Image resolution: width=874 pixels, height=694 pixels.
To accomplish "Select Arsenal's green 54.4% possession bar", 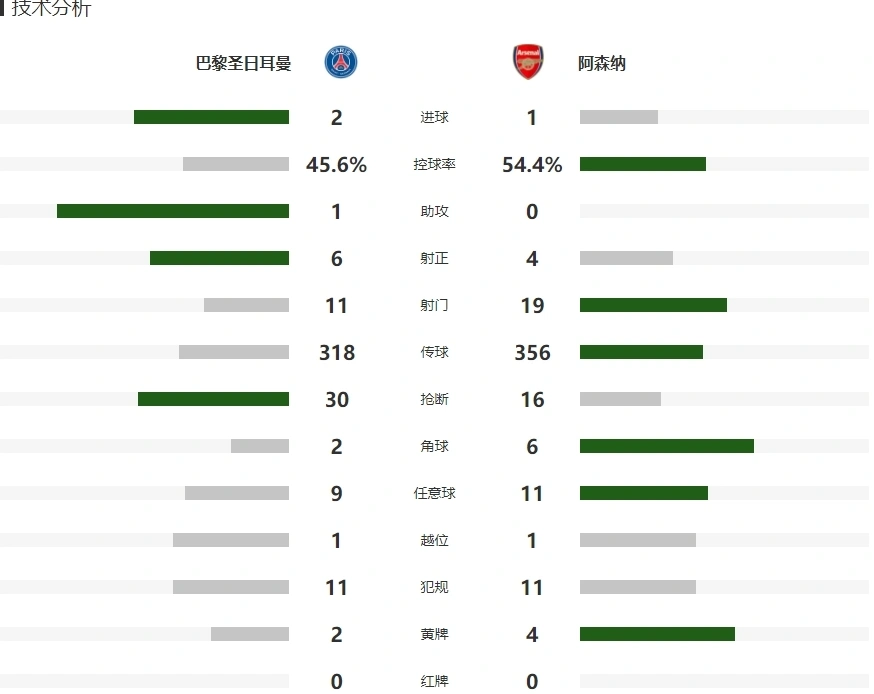I will [643, 164].
